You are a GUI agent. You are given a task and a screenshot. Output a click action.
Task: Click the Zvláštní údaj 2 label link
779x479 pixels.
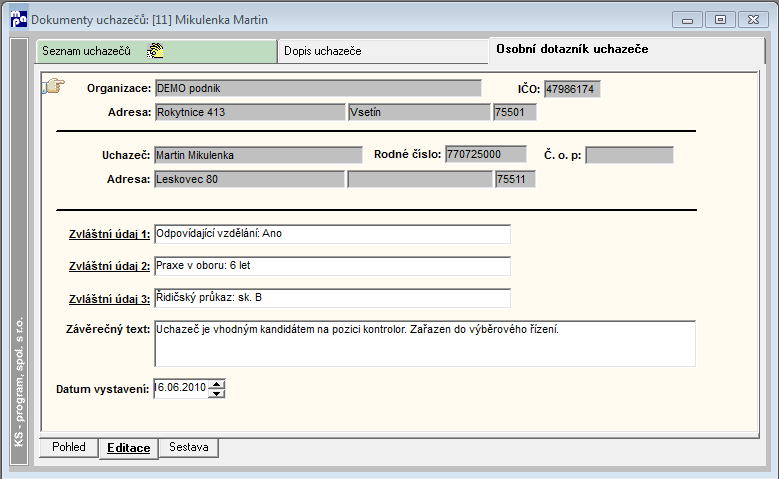tap(109, 266)
